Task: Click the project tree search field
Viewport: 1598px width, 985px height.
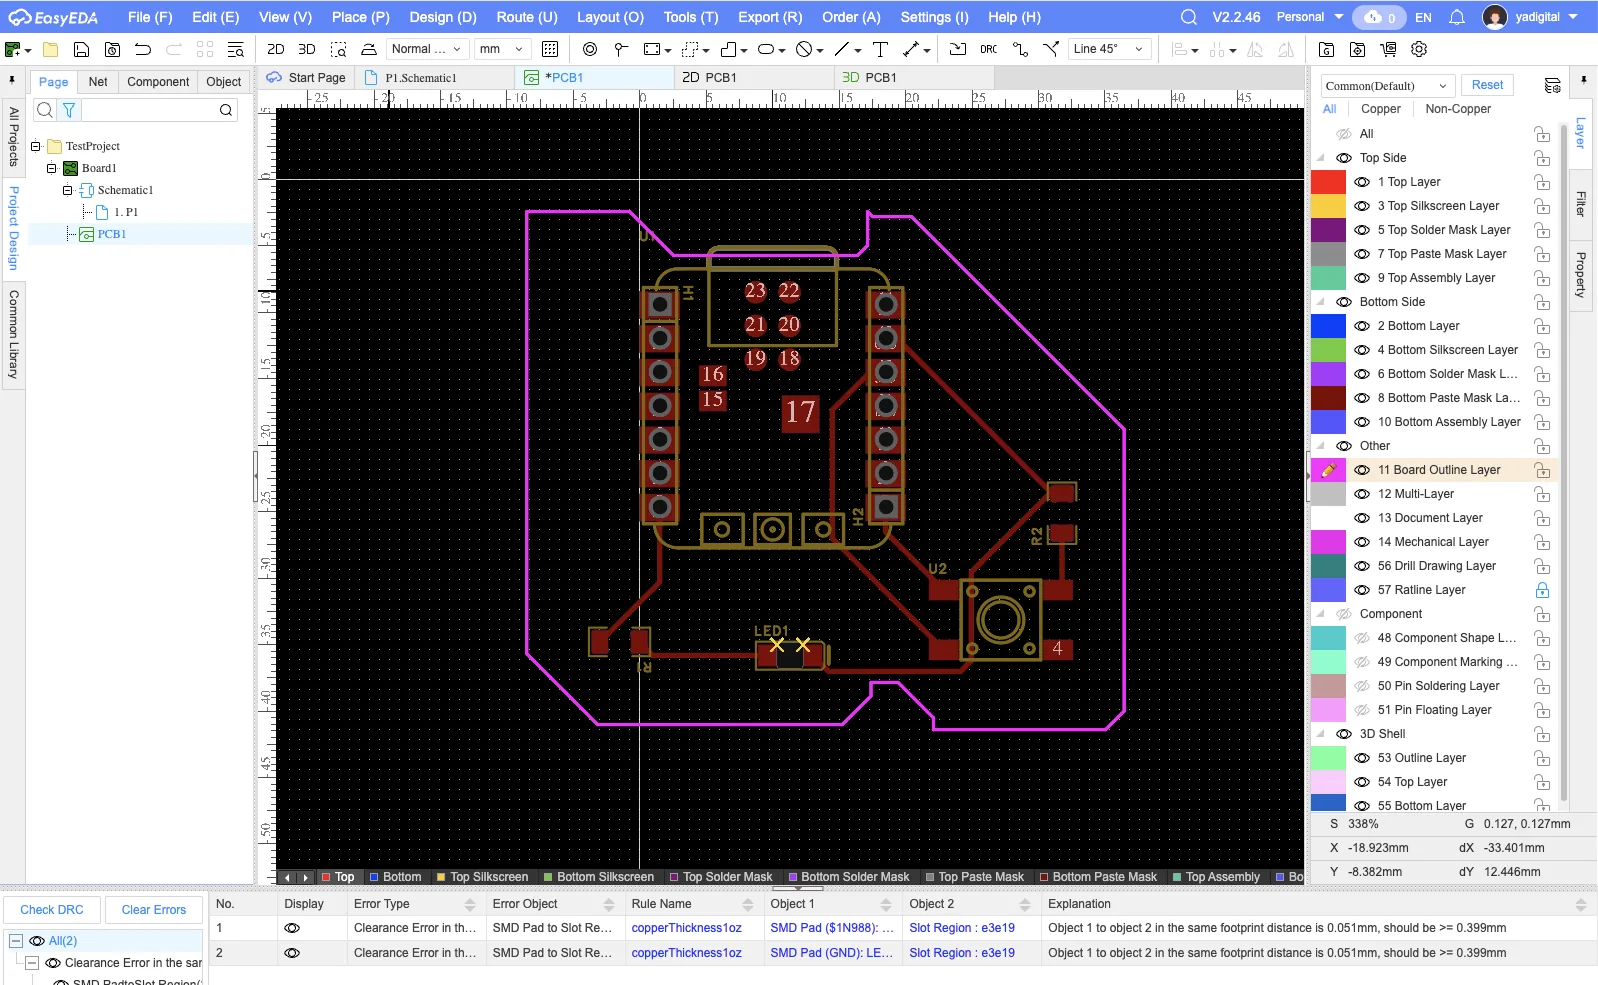Action: click(150, 110)
